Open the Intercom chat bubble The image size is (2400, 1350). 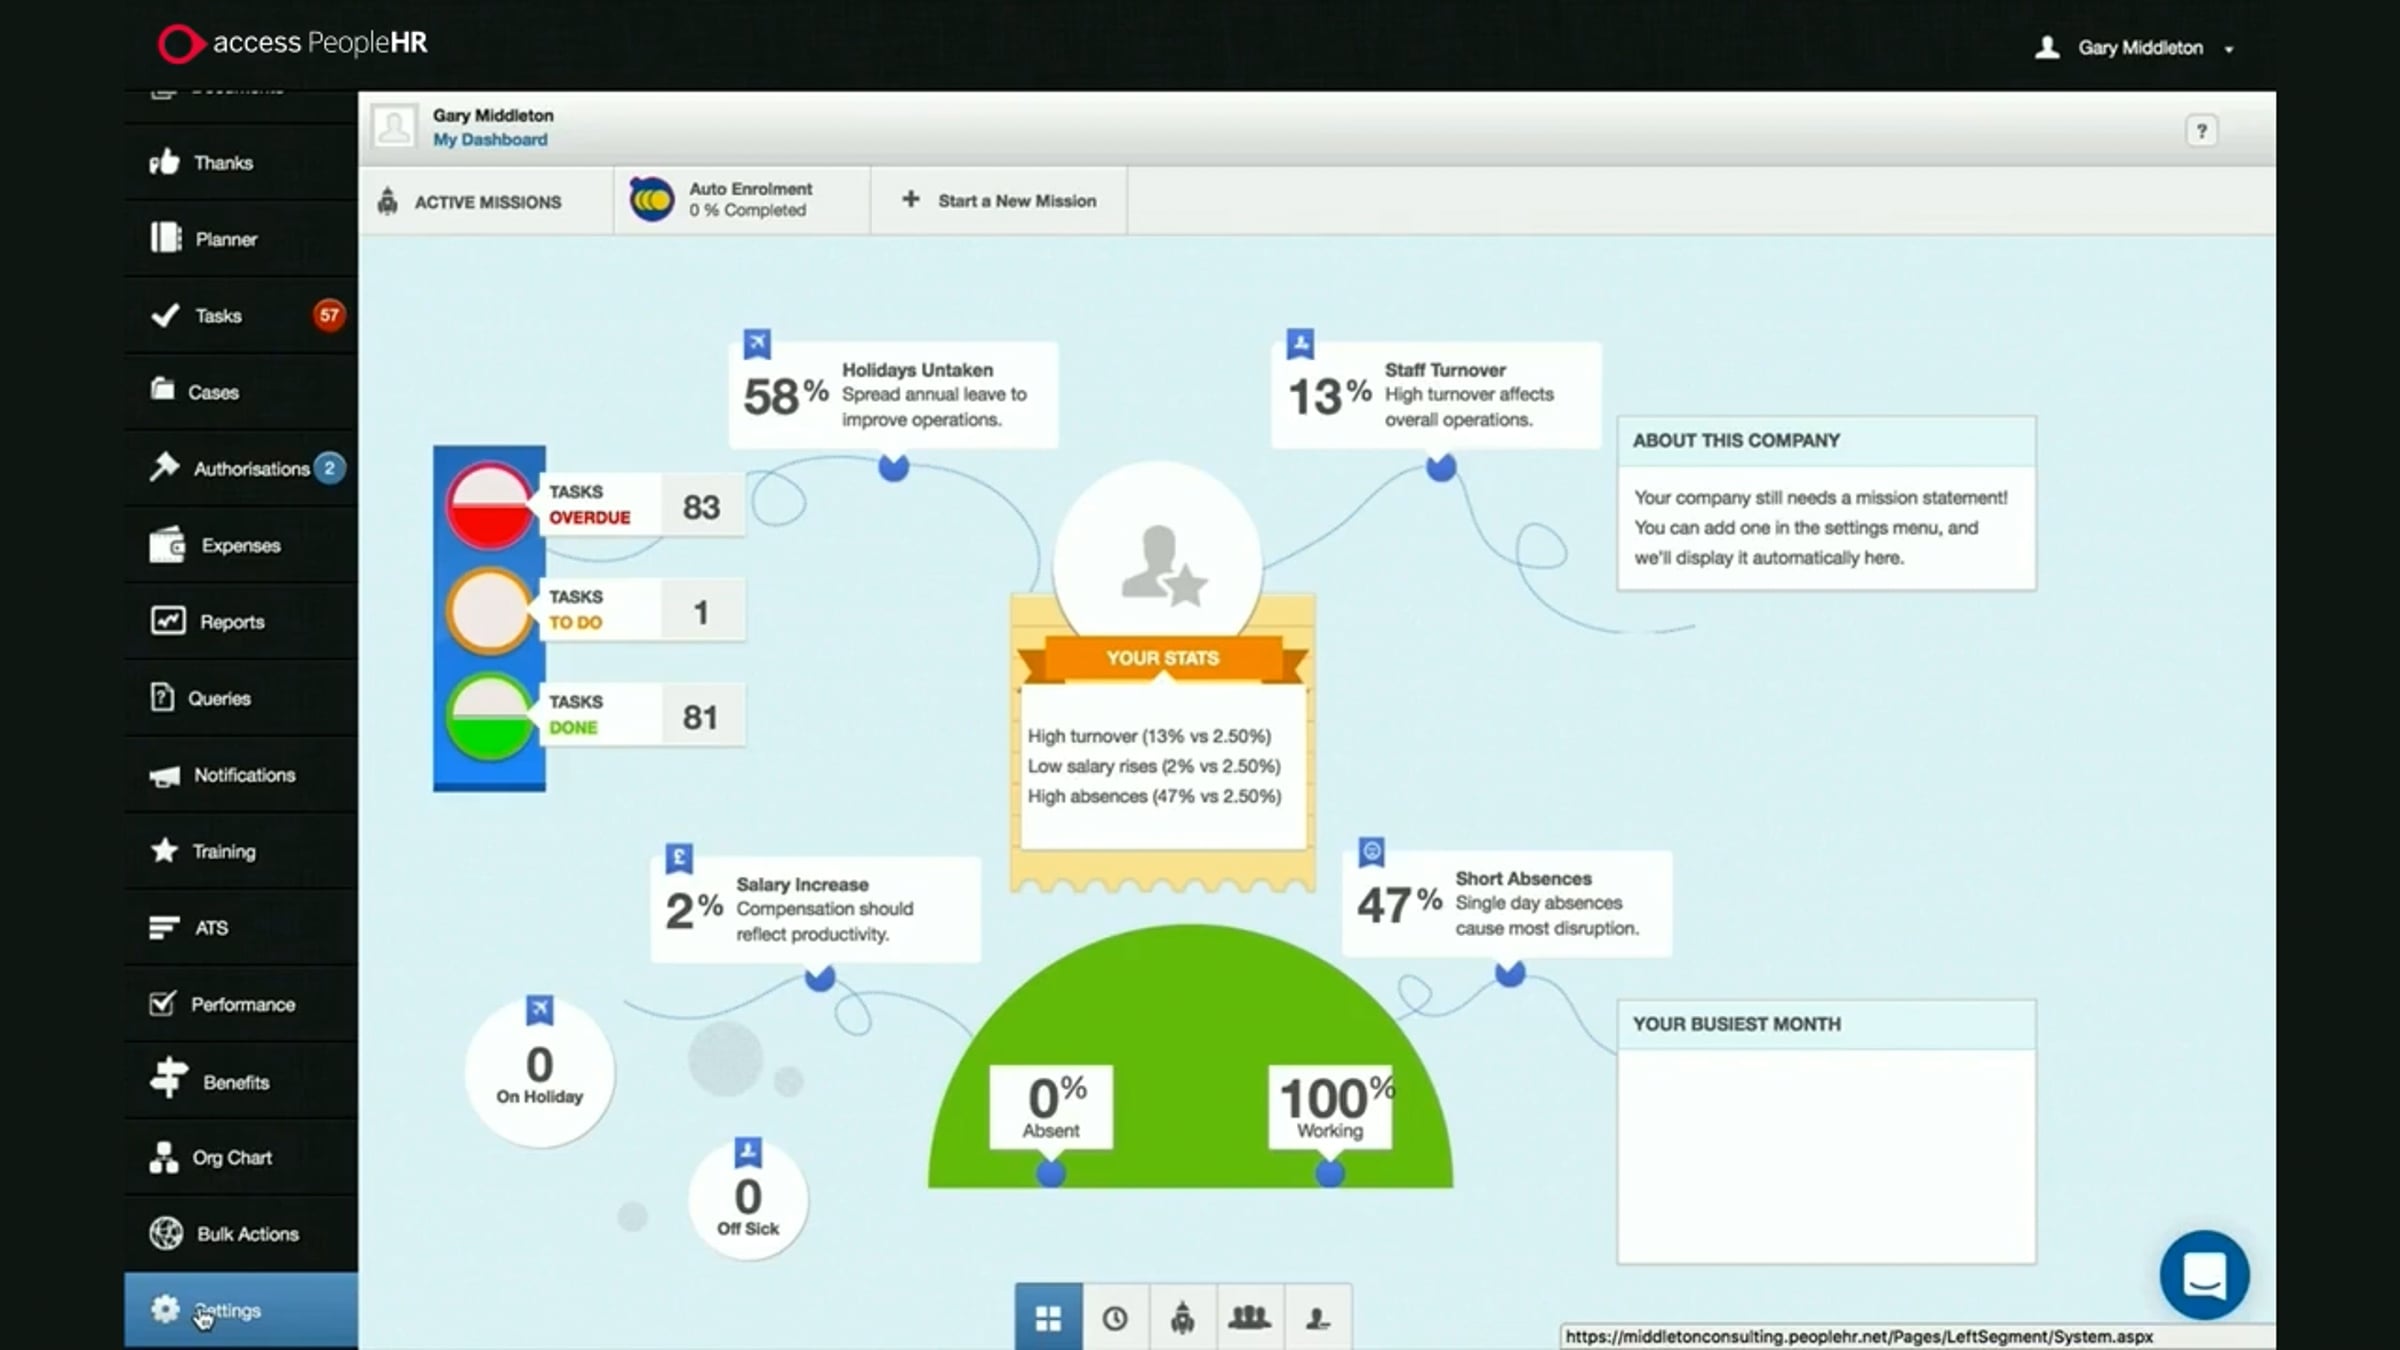[2204, 1272]
